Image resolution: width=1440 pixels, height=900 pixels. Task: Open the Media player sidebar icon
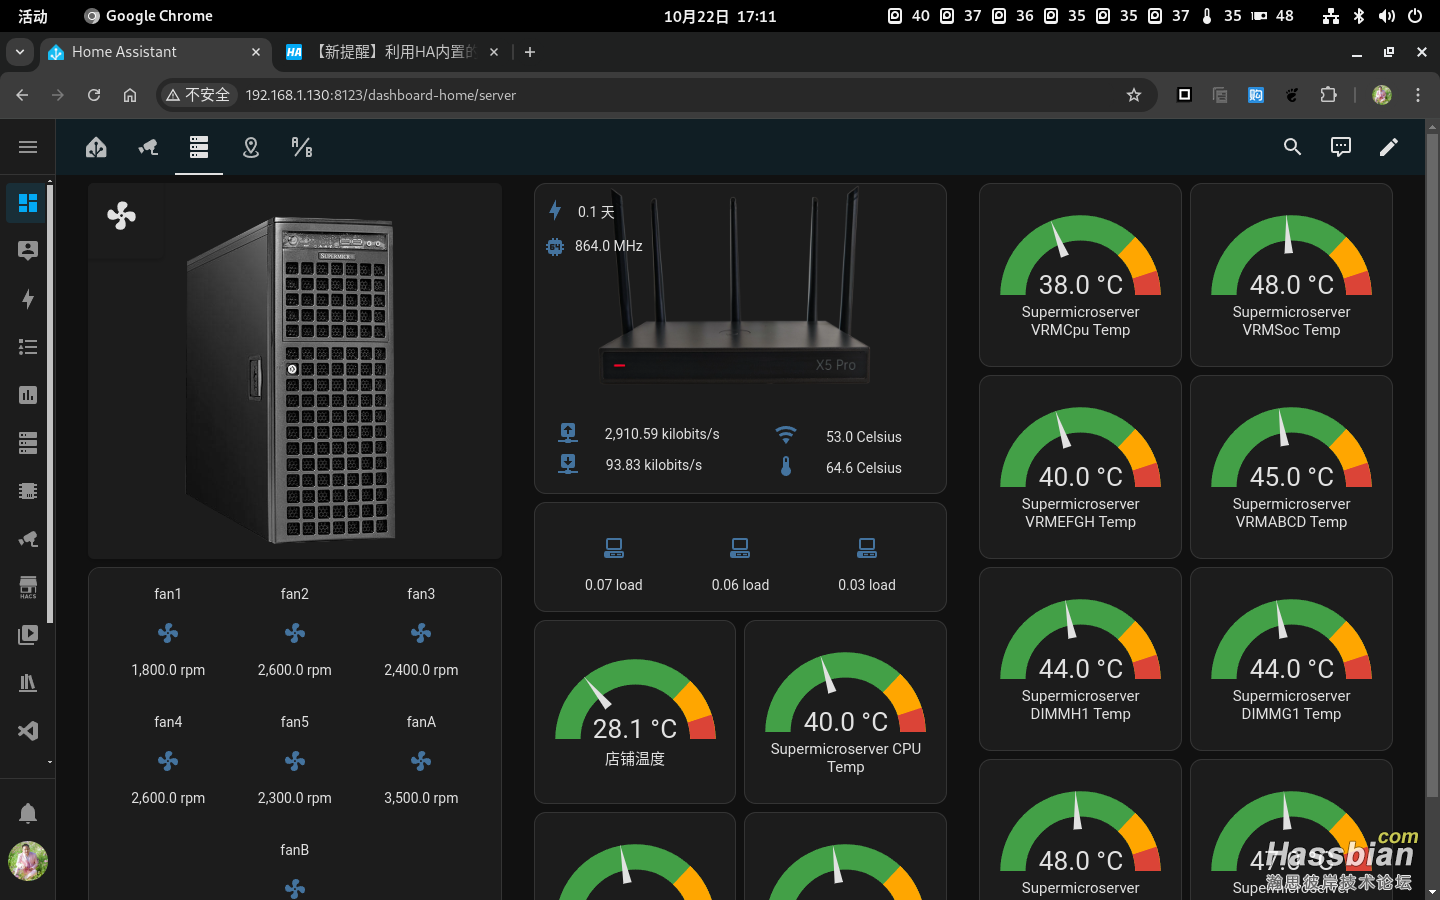28,635
